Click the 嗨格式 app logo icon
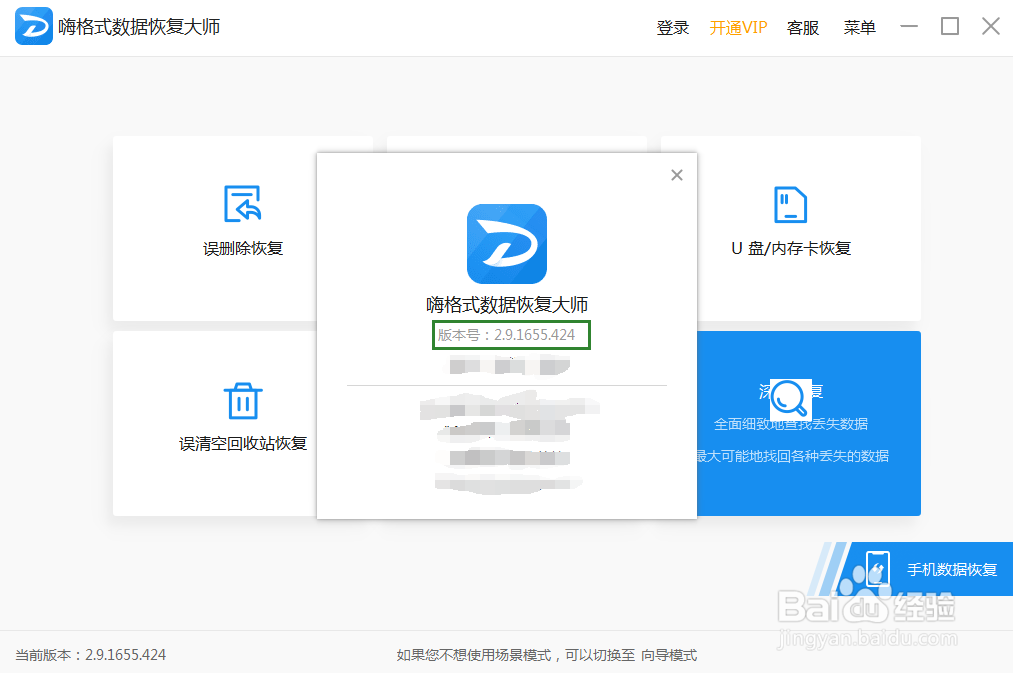This screenshot has height=673, width=1013. pyautogui.click(x=33, y=26)
